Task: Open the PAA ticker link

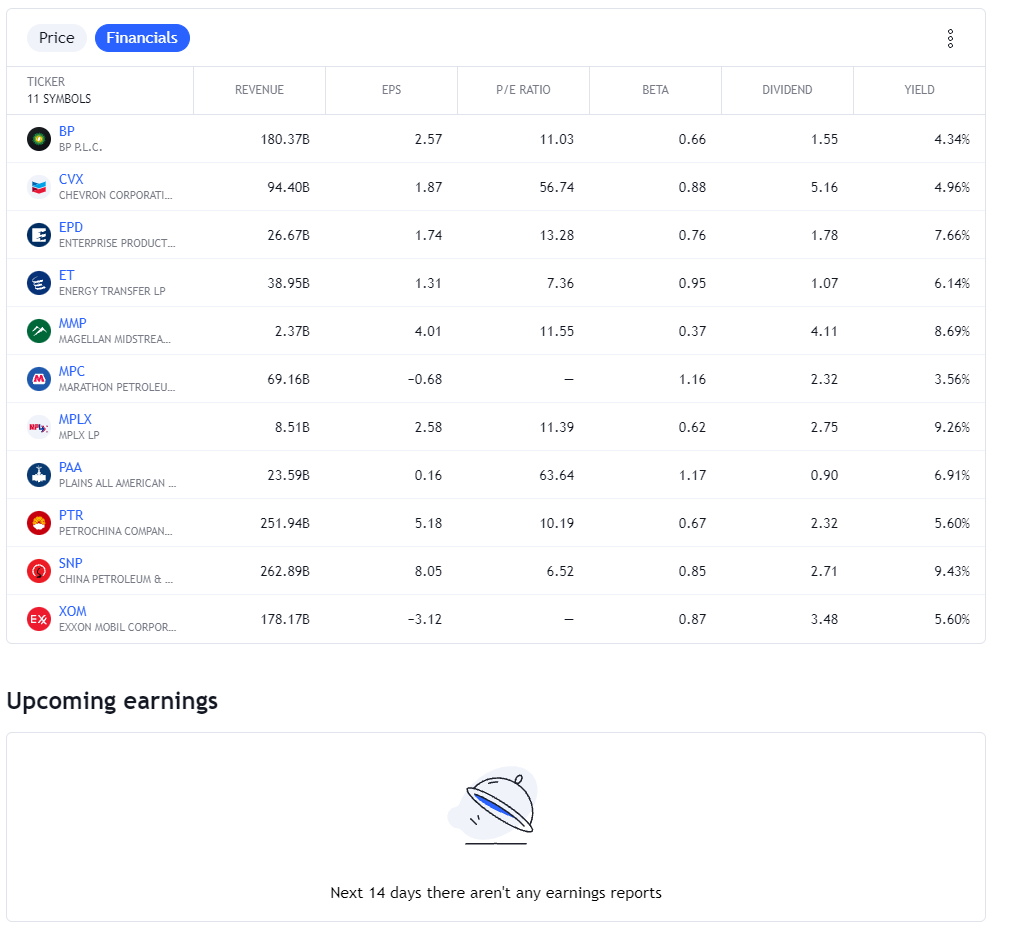Action: 70,467
